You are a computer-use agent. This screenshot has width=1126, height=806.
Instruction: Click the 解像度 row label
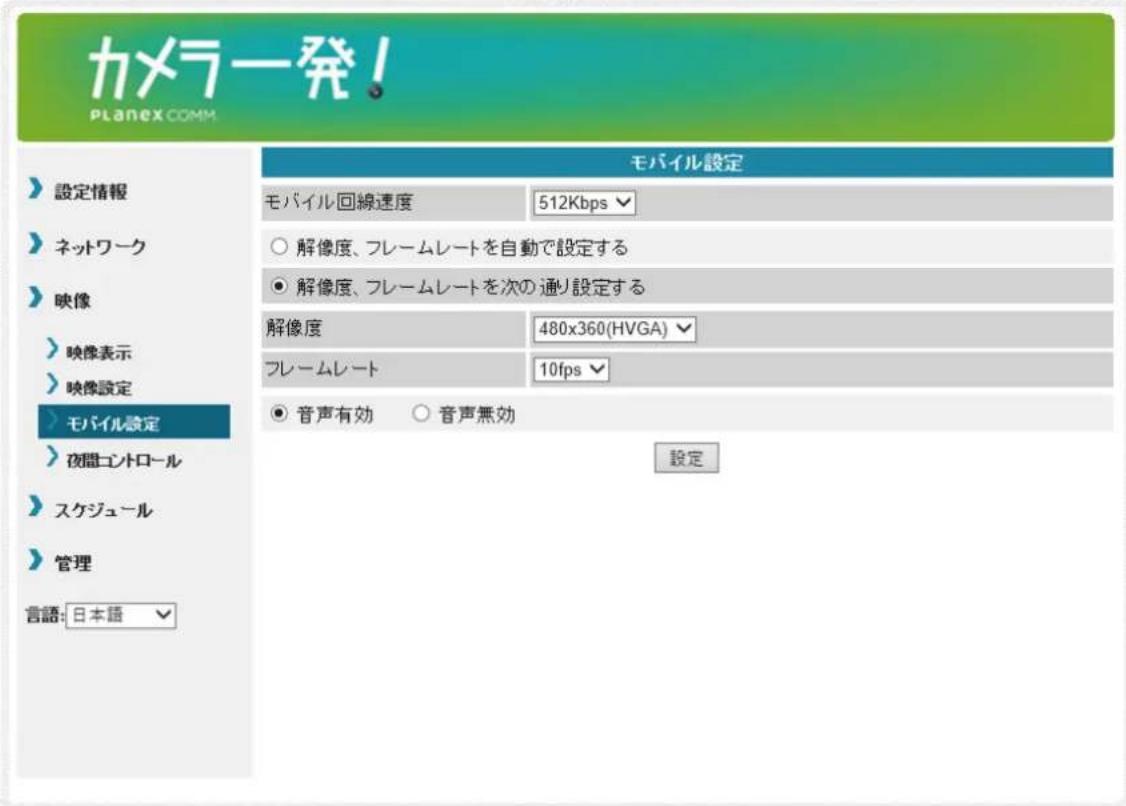tap(294, 328)
